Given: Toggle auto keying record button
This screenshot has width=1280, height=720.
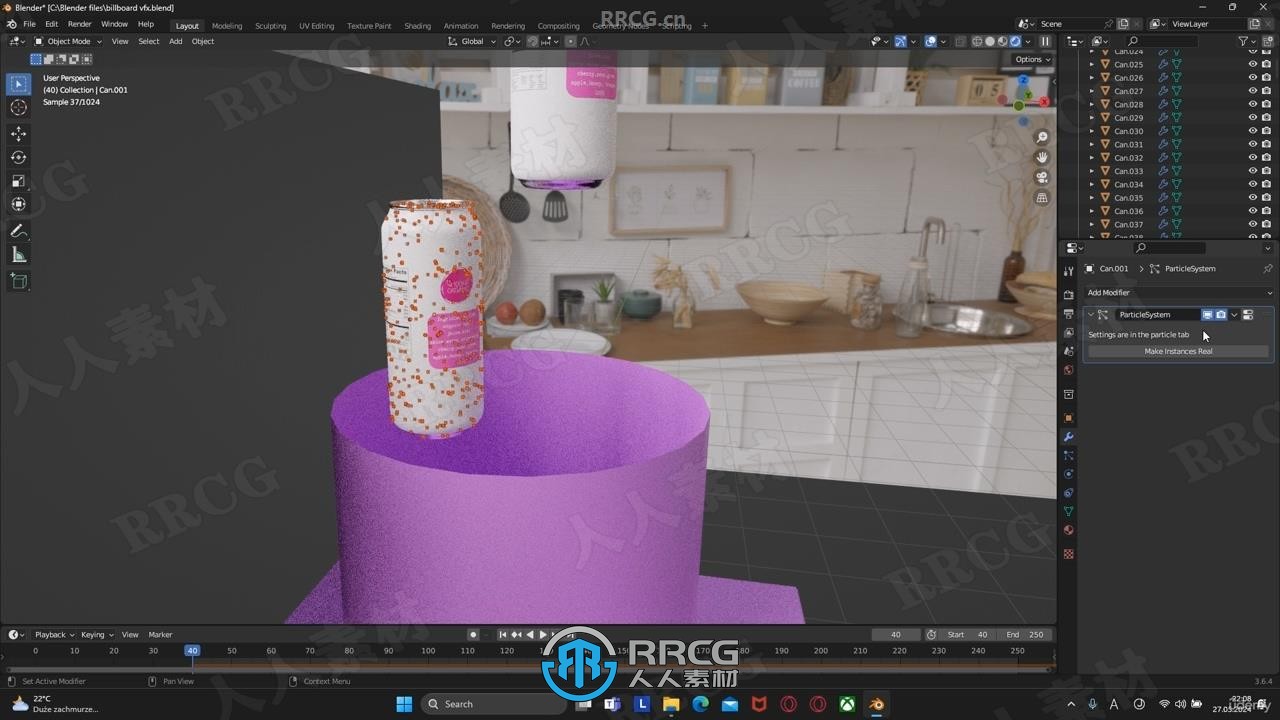Looking at the screenshot, I should pyautogui.click(x=473, y=635).
